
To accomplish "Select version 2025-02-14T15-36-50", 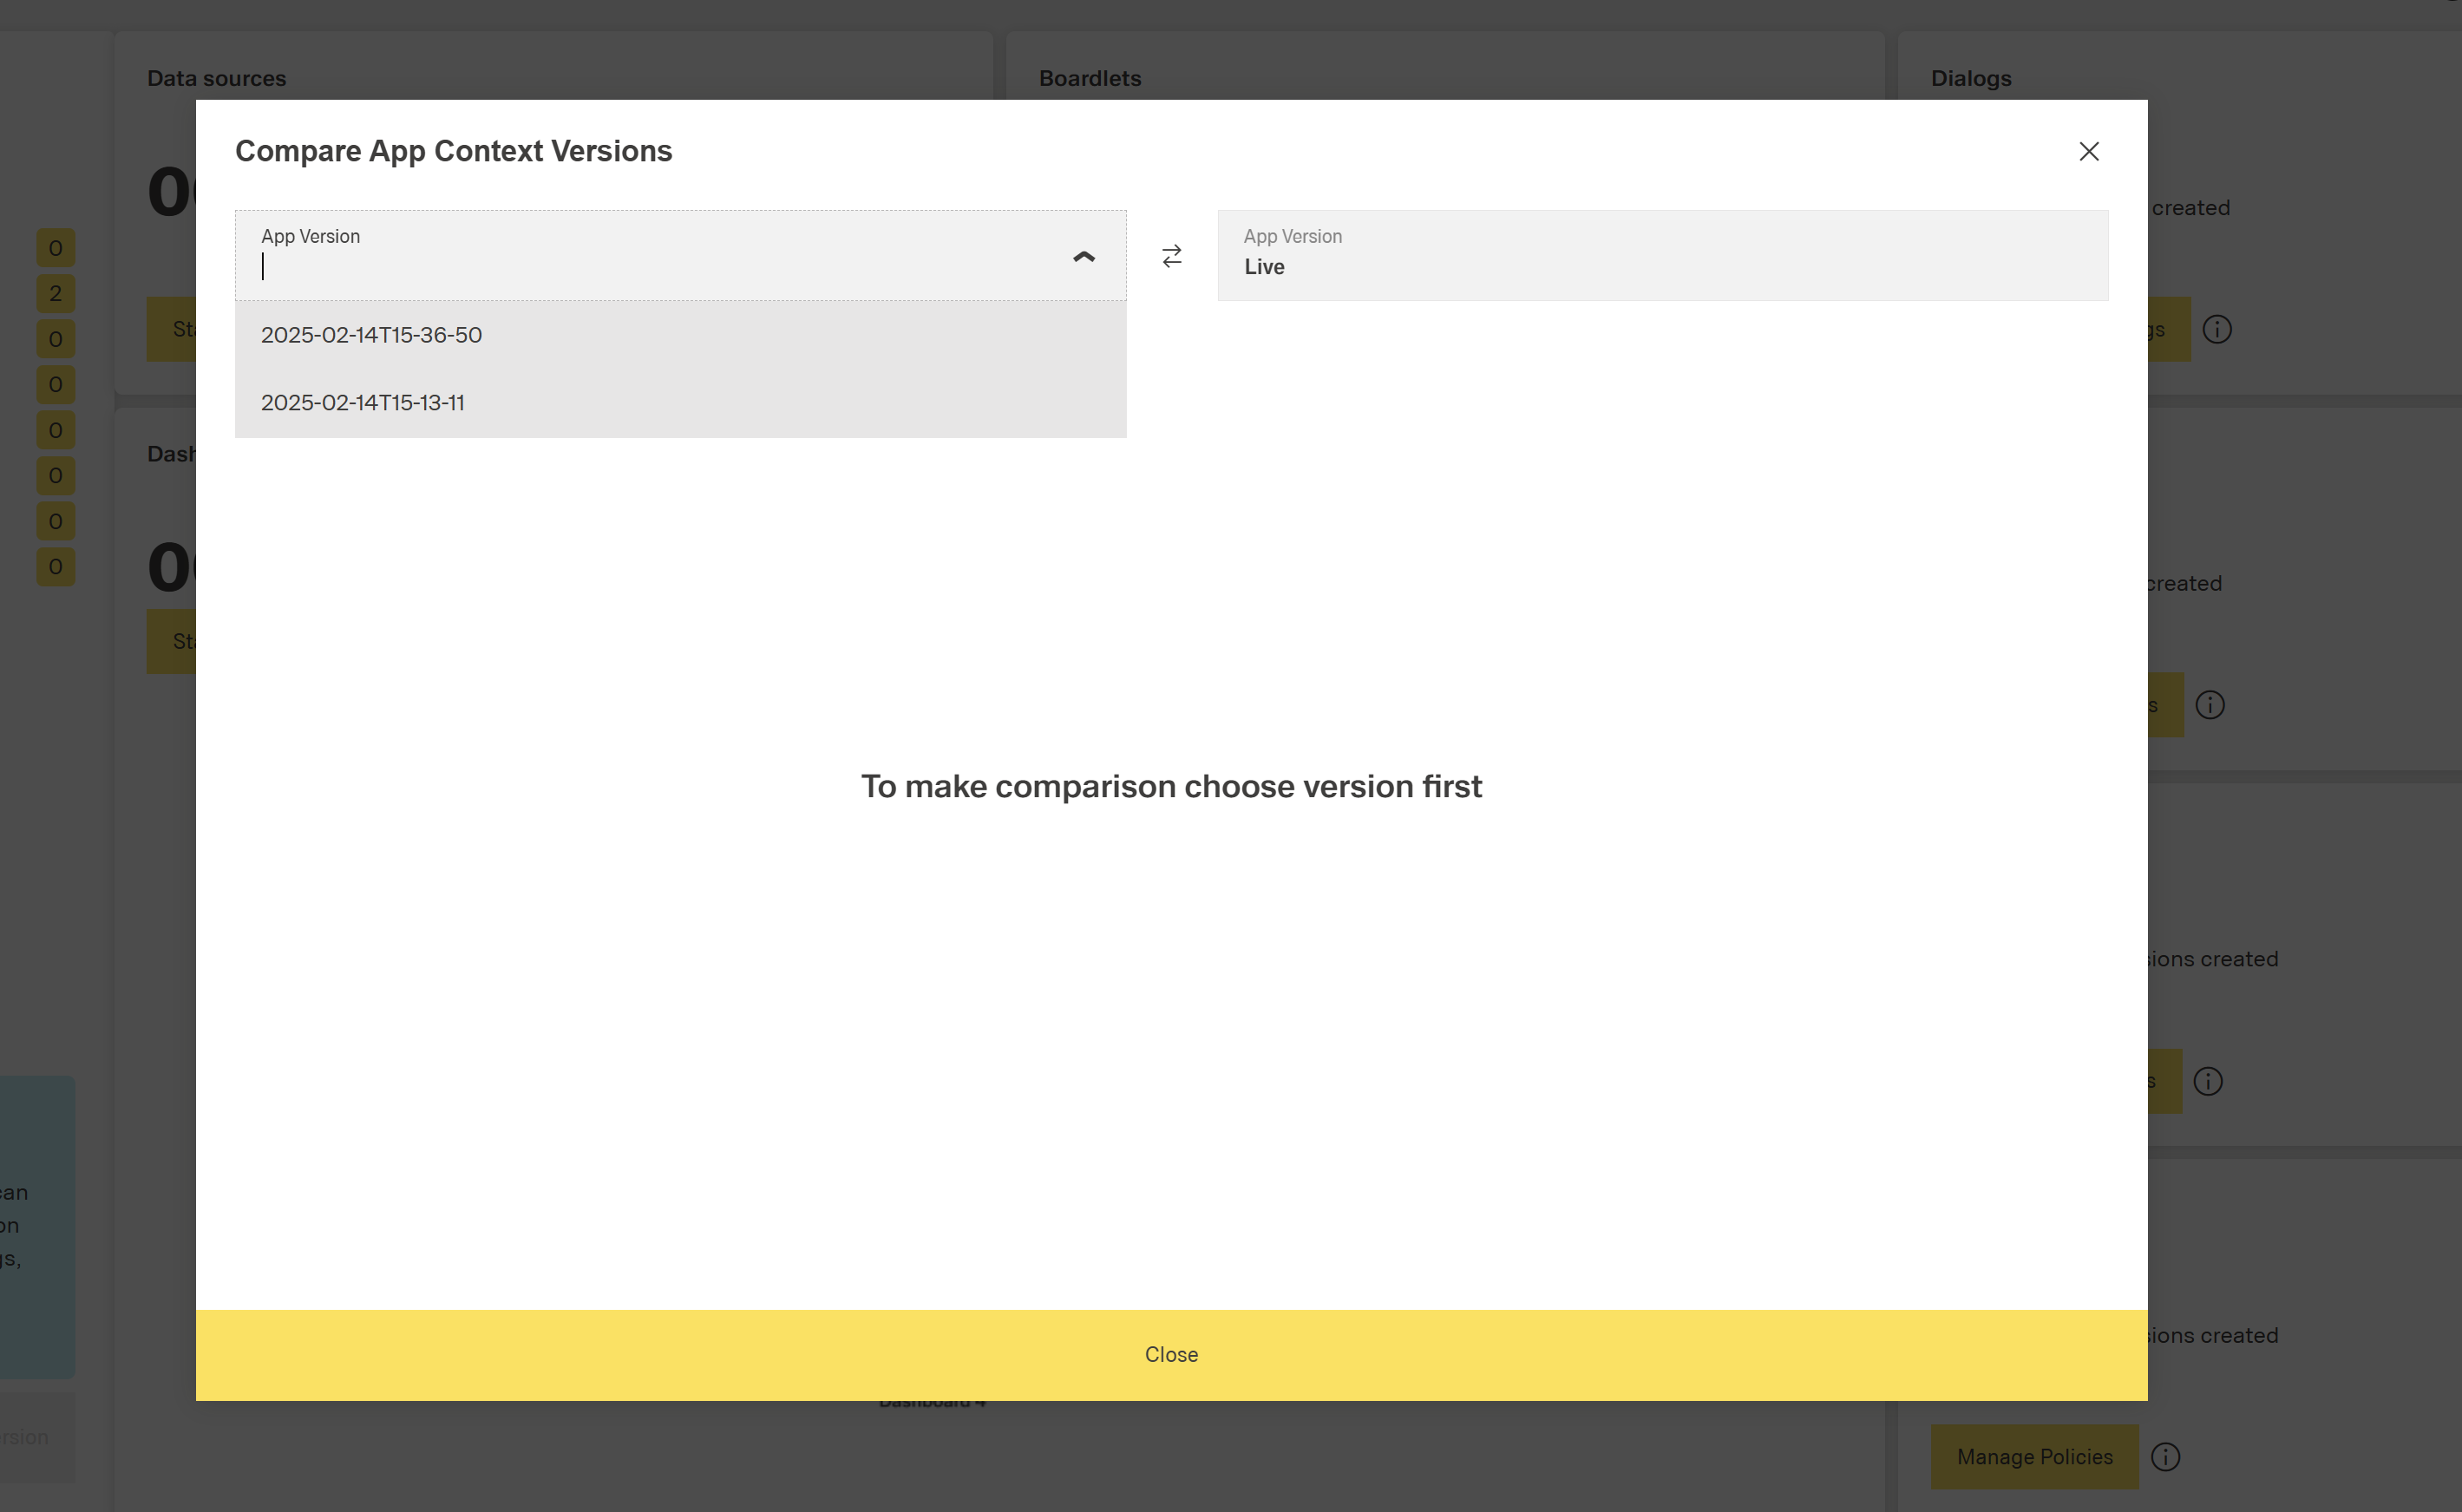I will [371, 335].
